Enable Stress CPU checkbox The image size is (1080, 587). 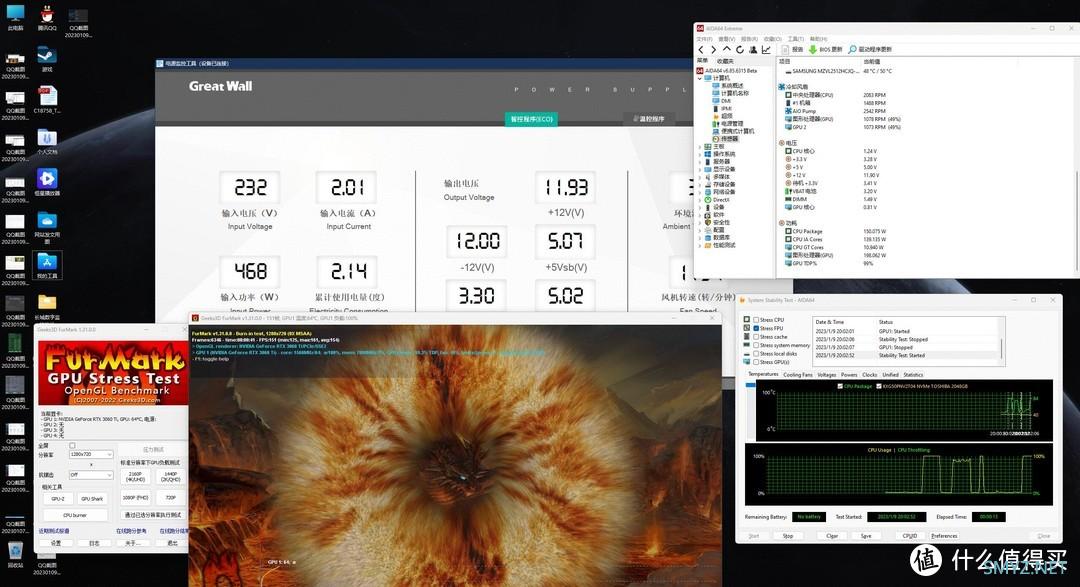tap(756, 320)
